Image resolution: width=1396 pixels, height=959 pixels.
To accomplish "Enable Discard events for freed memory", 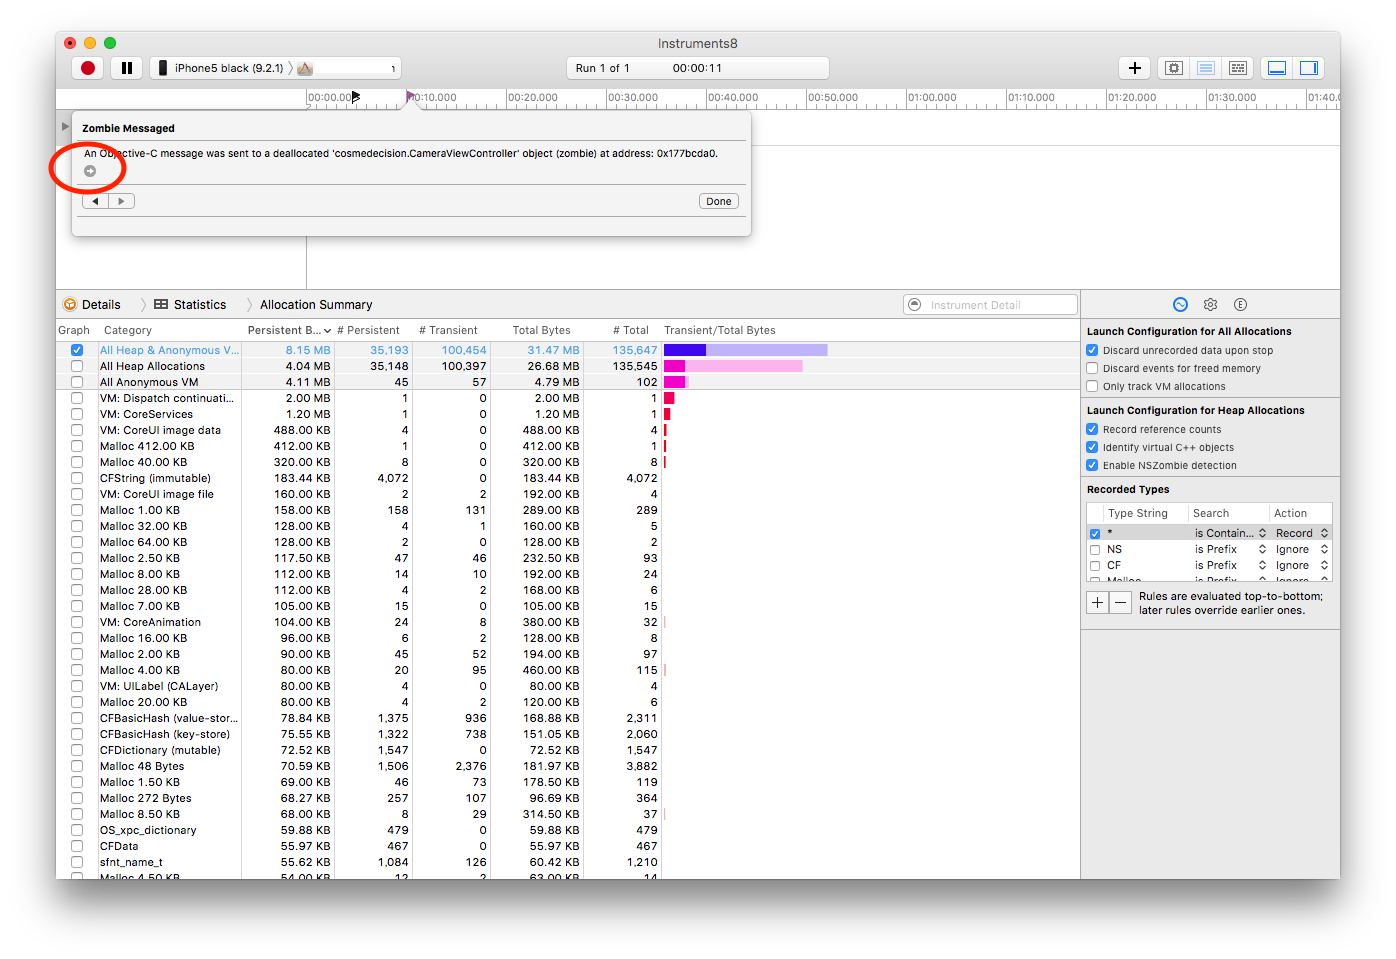I will [1092, 368].
